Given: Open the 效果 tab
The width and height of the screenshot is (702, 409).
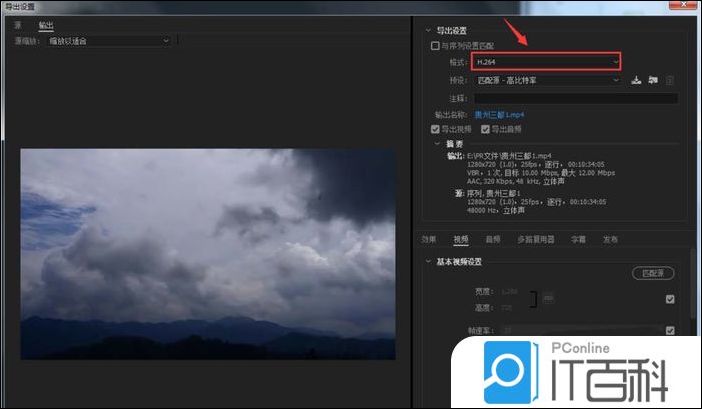Looking at the screenshot, I should [x=428, y=239].
